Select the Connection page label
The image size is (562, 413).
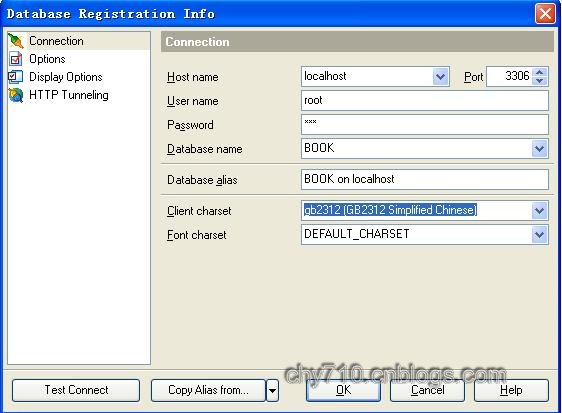(56, 41)
